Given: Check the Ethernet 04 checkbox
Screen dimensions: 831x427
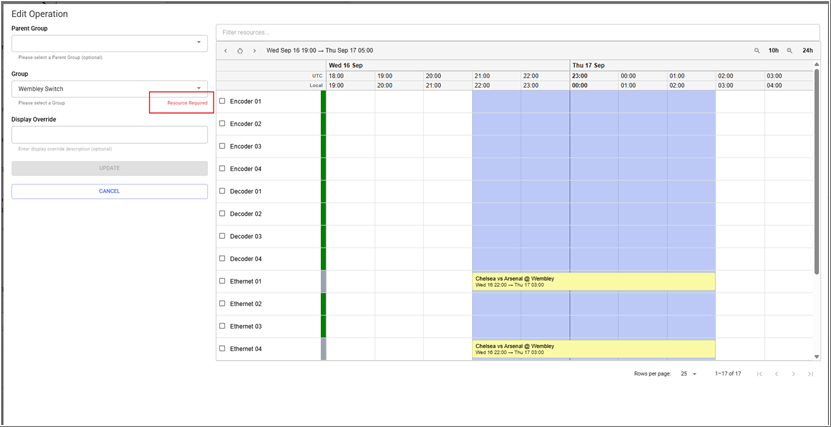Looking at the screenshot, I should coord(222,349).
